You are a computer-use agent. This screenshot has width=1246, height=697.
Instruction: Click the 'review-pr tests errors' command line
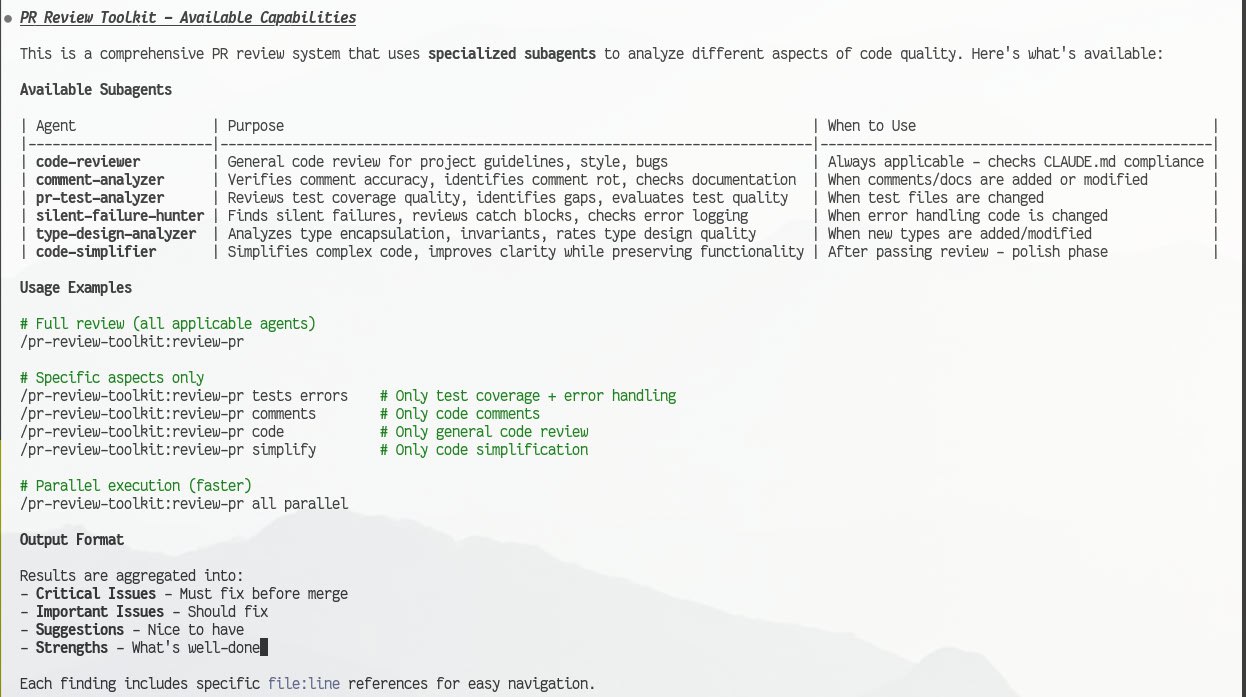(184, 396)
